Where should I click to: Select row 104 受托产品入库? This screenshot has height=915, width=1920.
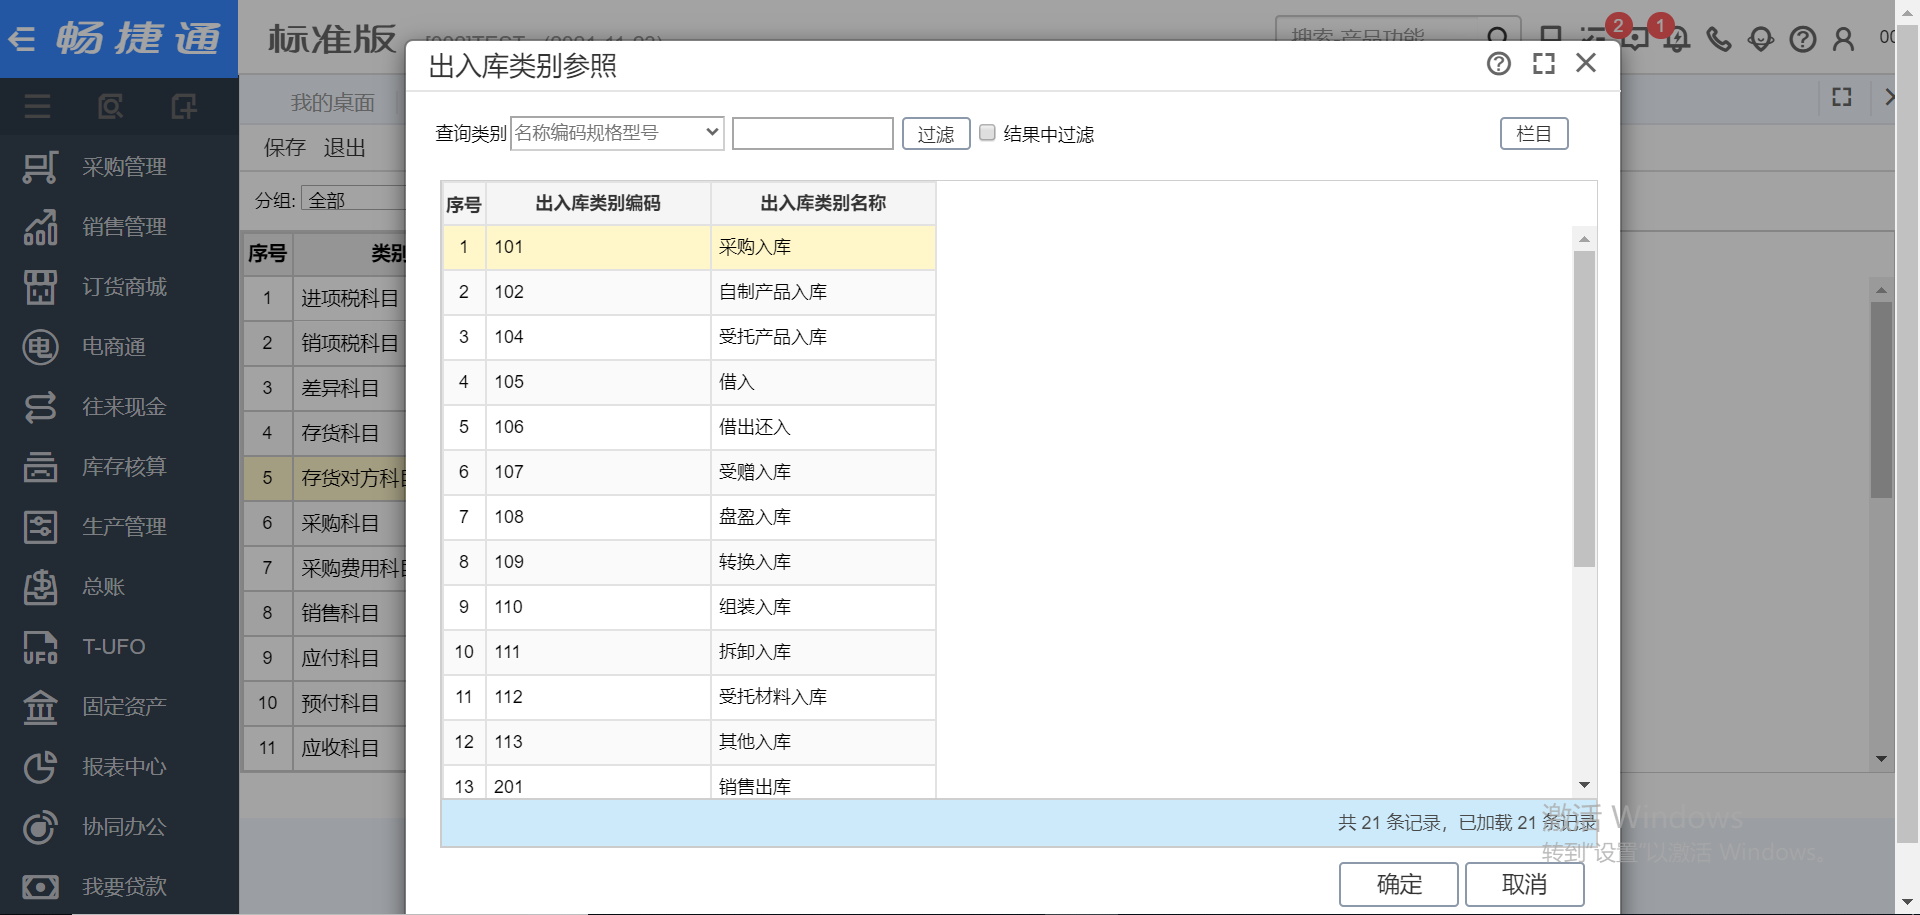[x=689, y=337]
